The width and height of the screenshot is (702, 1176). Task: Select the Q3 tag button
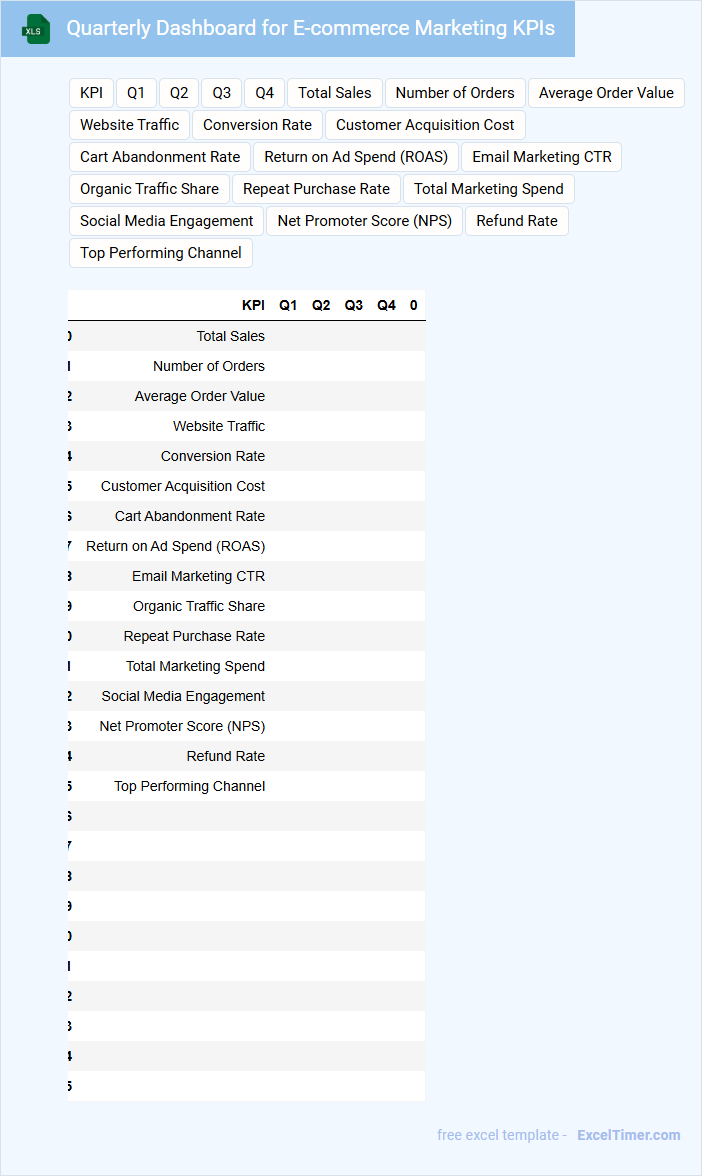coord(222,93)
